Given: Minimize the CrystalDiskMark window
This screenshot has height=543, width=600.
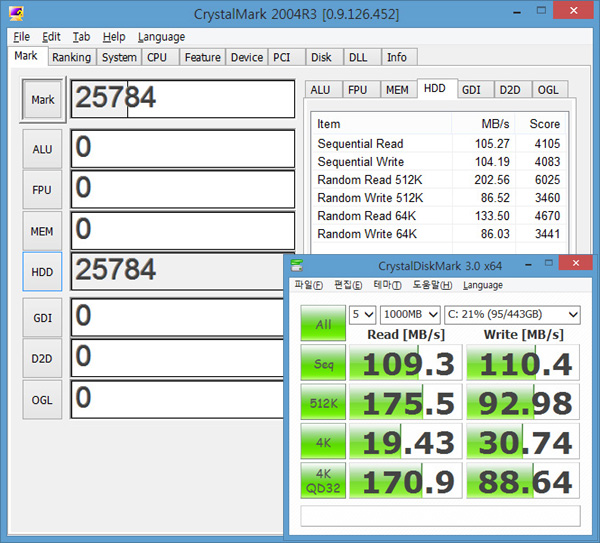Looking at the screenshot, I should pyautogui.click(x=528, y=264).
